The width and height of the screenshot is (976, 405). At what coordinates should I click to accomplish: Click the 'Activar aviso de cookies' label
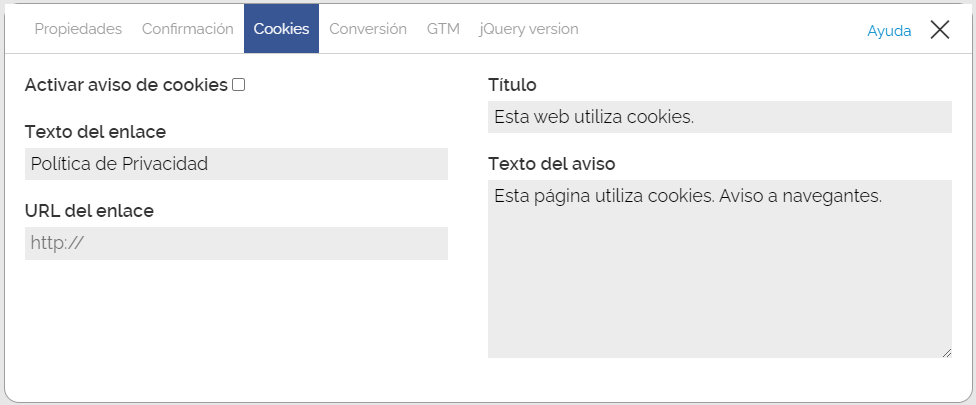pyautogui.click(x=126, y=85)
